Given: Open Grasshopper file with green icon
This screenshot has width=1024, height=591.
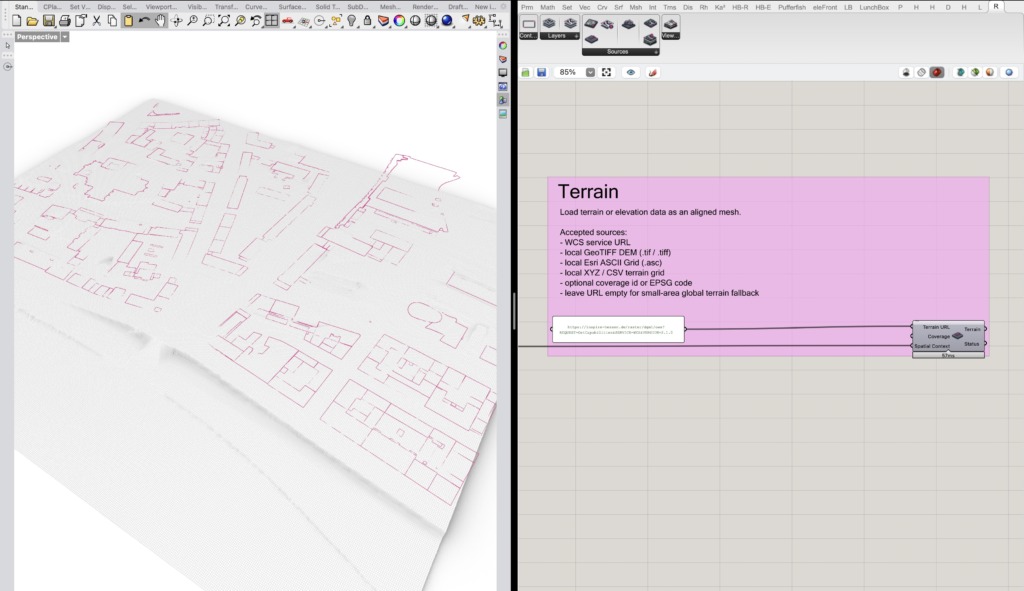Looking at the screenshot, I should click(526, 72).
